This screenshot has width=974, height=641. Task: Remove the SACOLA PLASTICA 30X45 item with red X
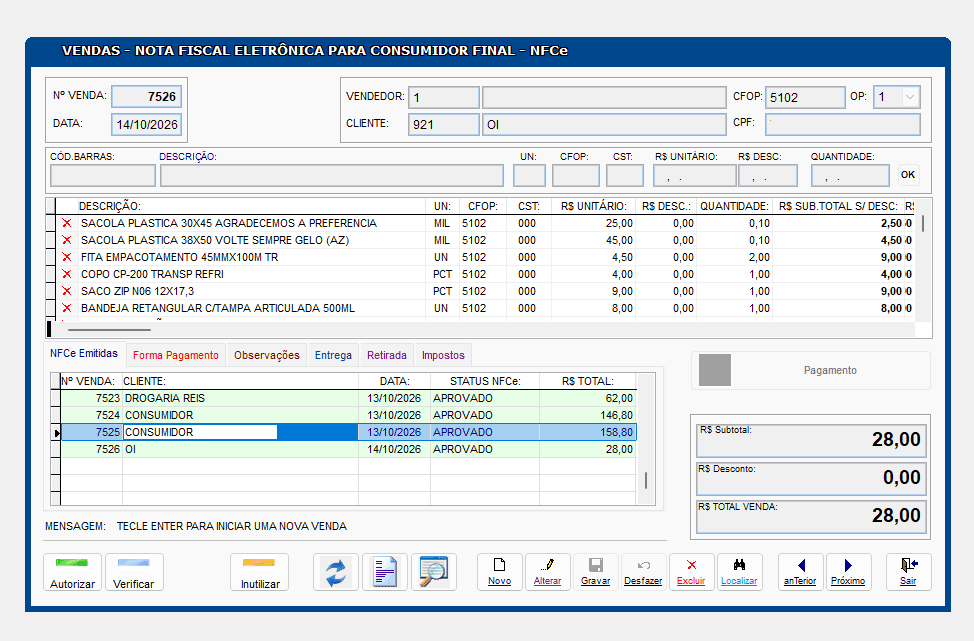[66, 223]
